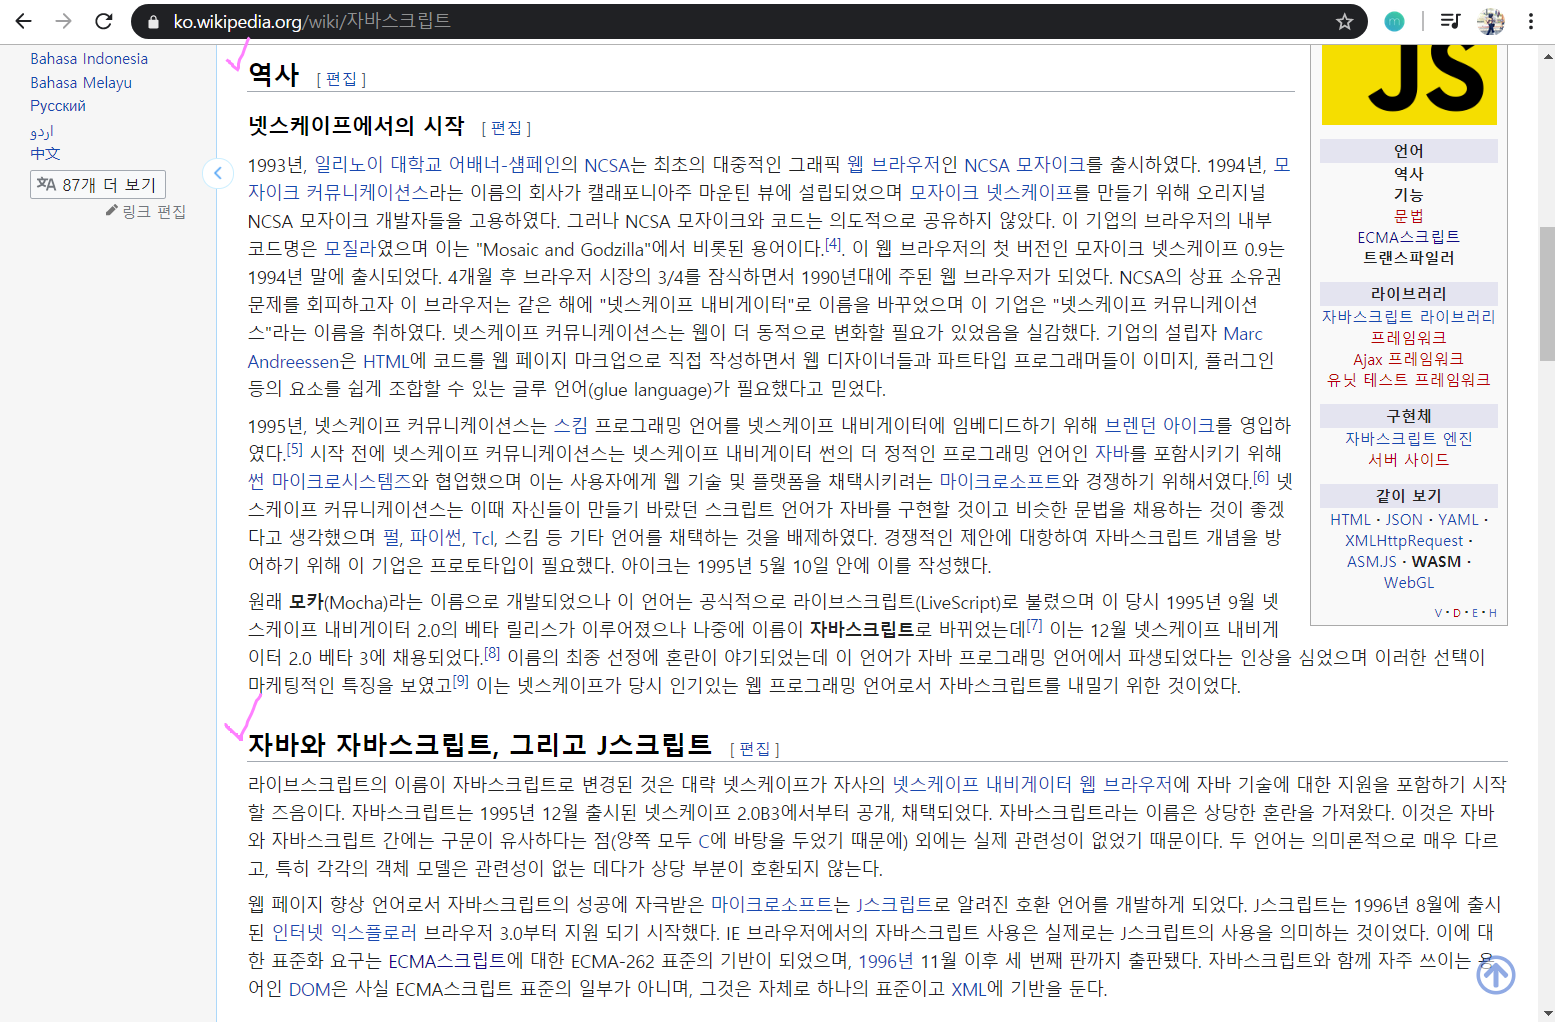Open XML link in last paragraph
Viewport: 1555px width, 1022px height.
pyautogui.click(x=968, y=988)
